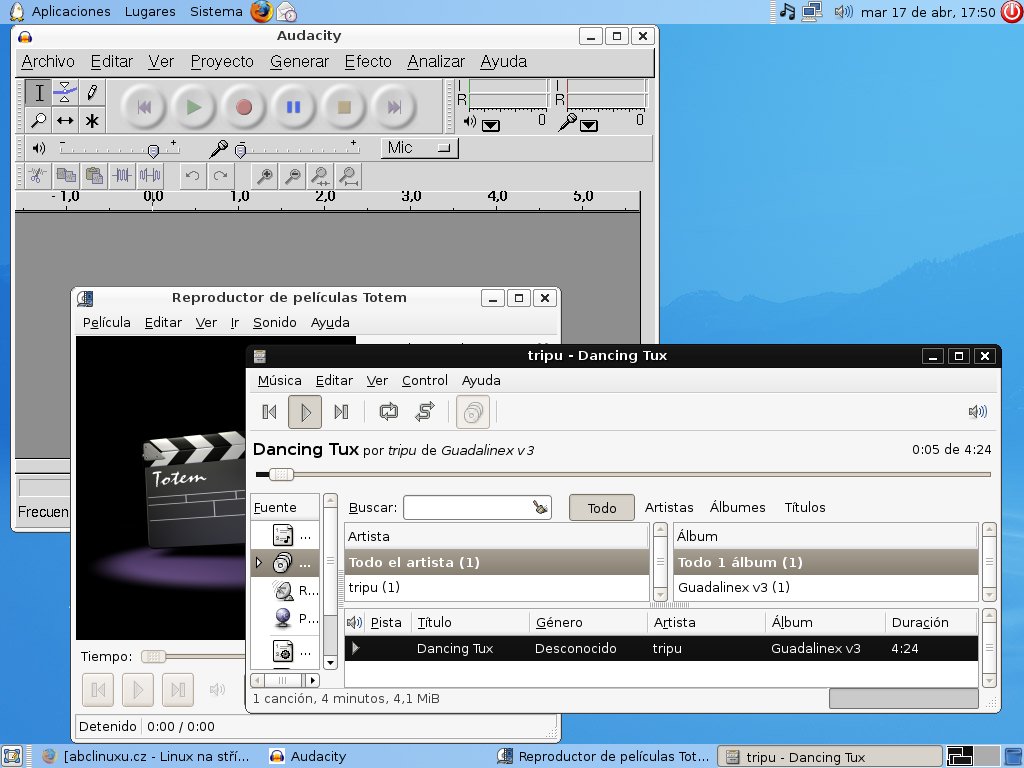This screenshot has width=1024, height=768.
Task: Open the Analizar menu in Audacity
Action: 436,61
